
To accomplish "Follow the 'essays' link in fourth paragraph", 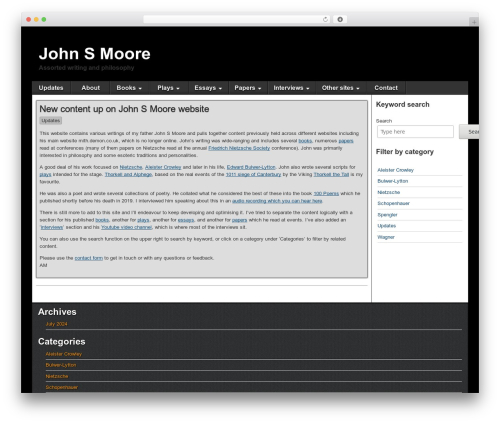I will pos(186,220).
